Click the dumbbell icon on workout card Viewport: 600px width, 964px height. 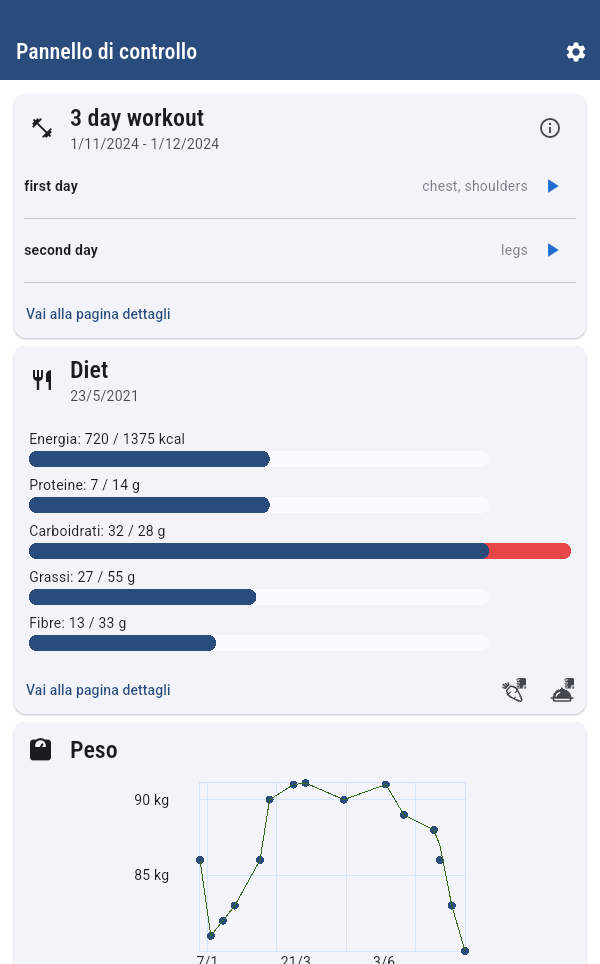[x=42, y=128]
